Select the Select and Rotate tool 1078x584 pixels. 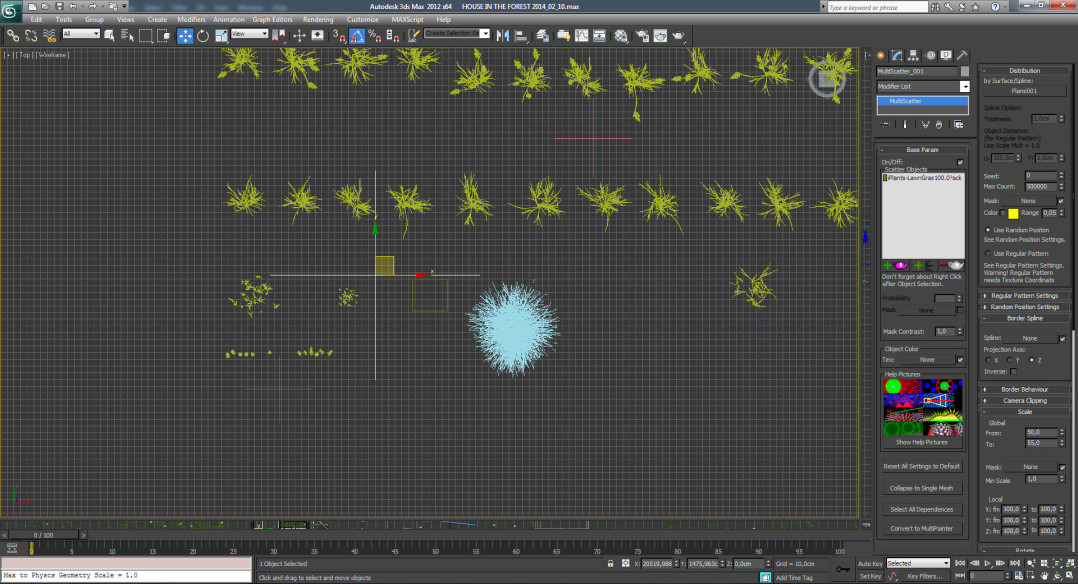coord(204,35)
